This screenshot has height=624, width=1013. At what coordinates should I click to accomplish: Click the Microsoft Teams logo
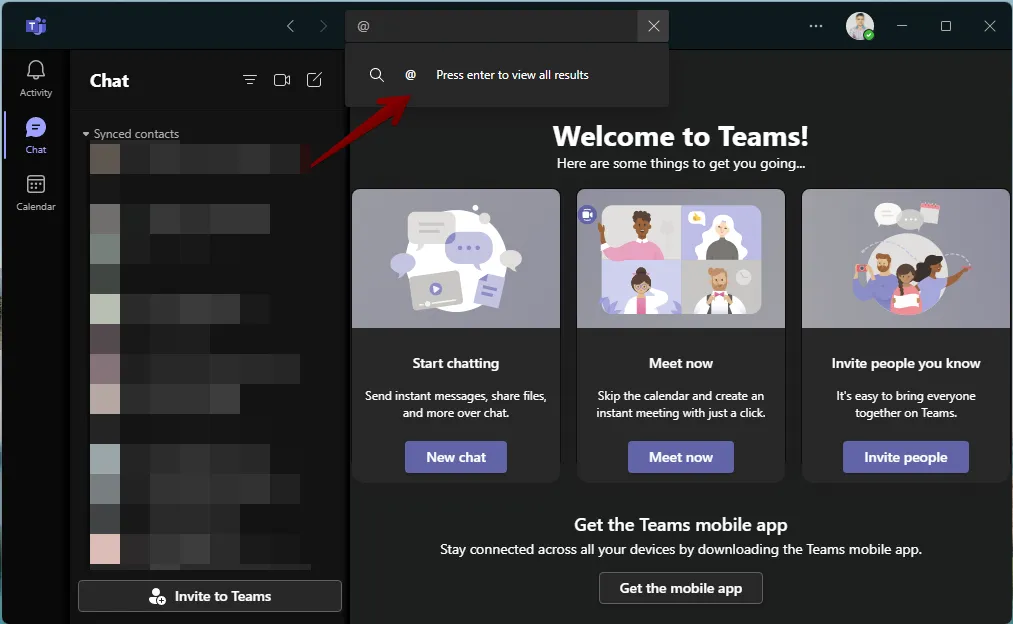coord(36,25)
